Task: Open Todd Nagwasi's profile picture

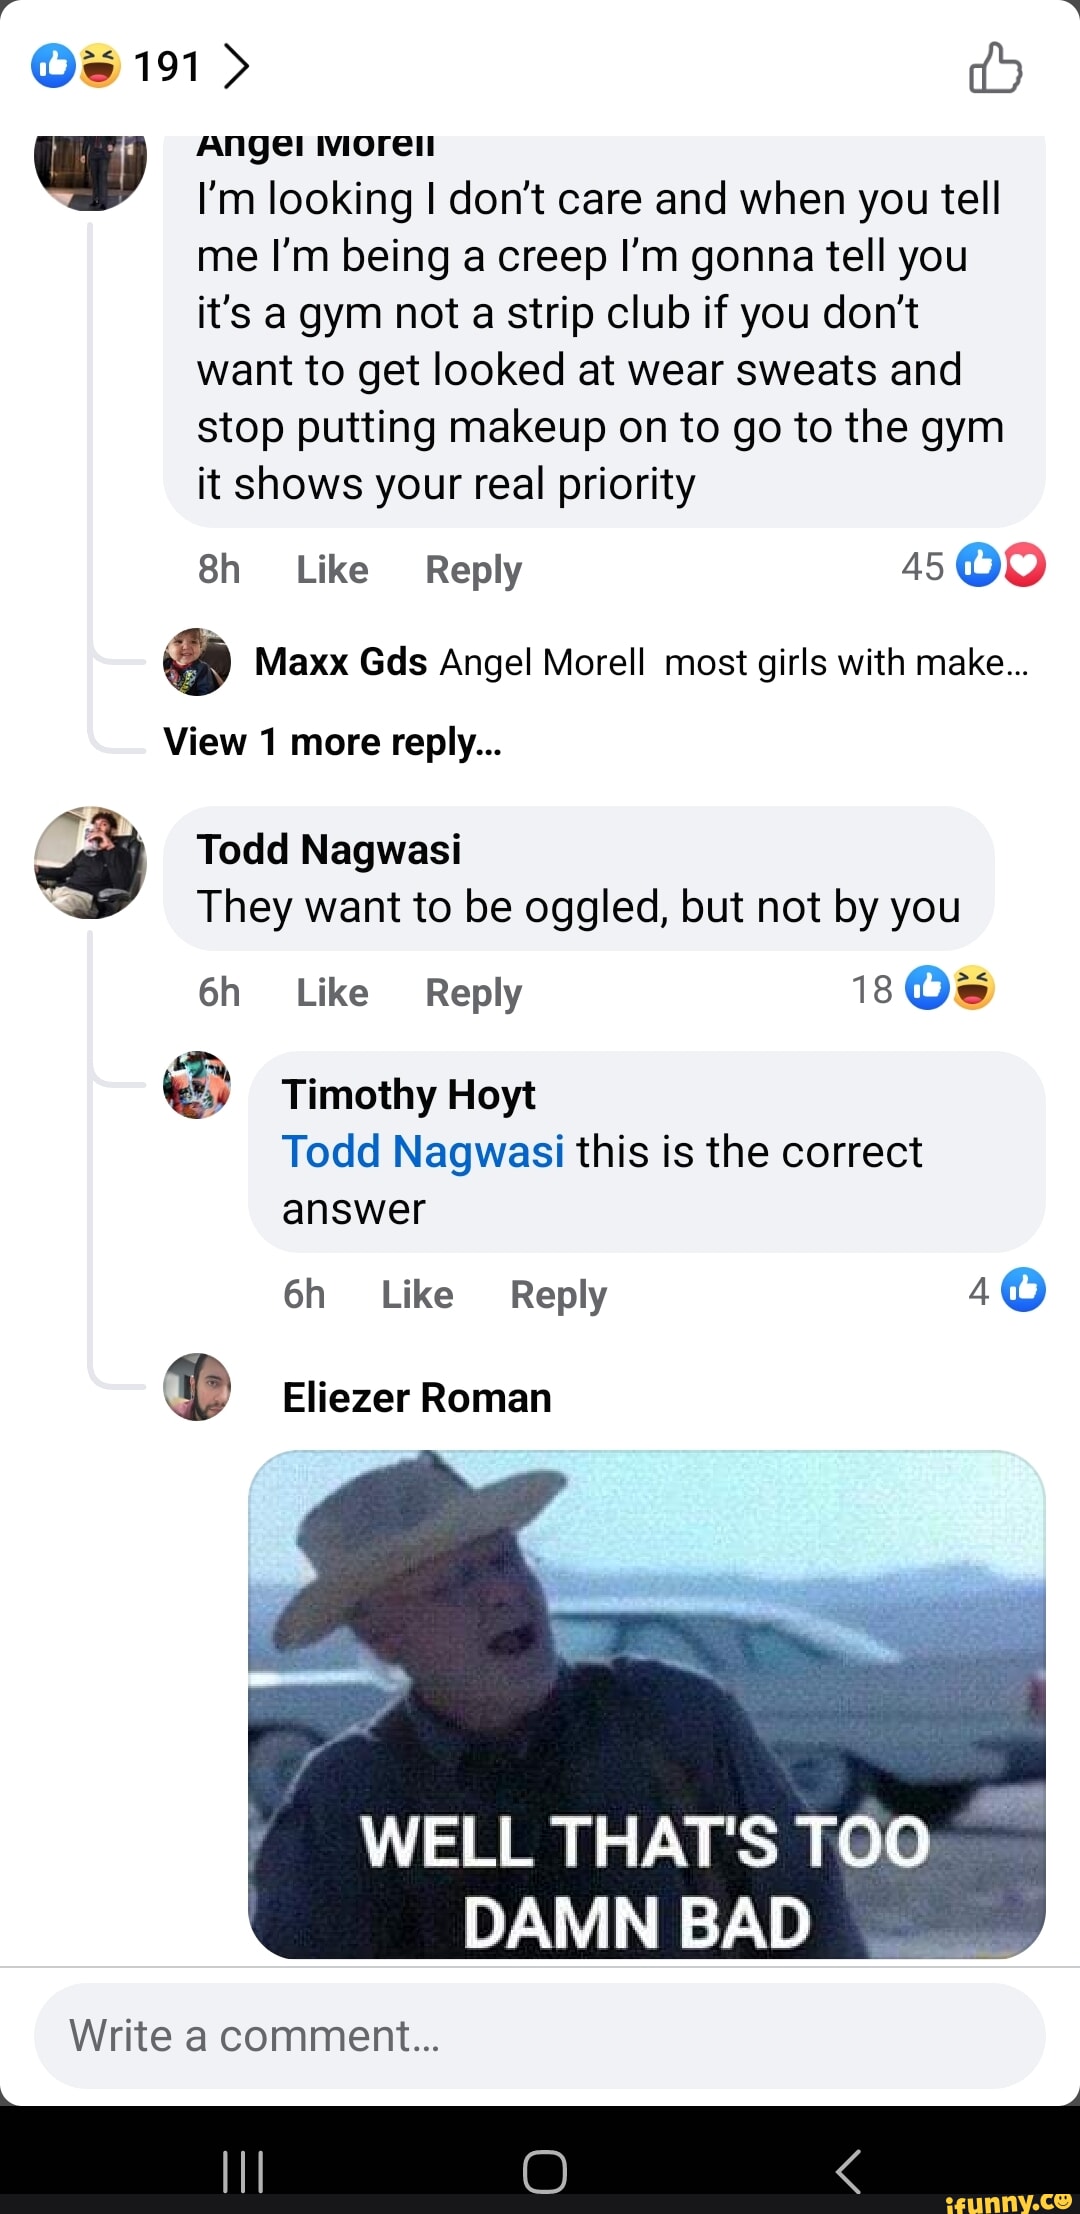Action: pyautogui.click(x=90, y=862)
